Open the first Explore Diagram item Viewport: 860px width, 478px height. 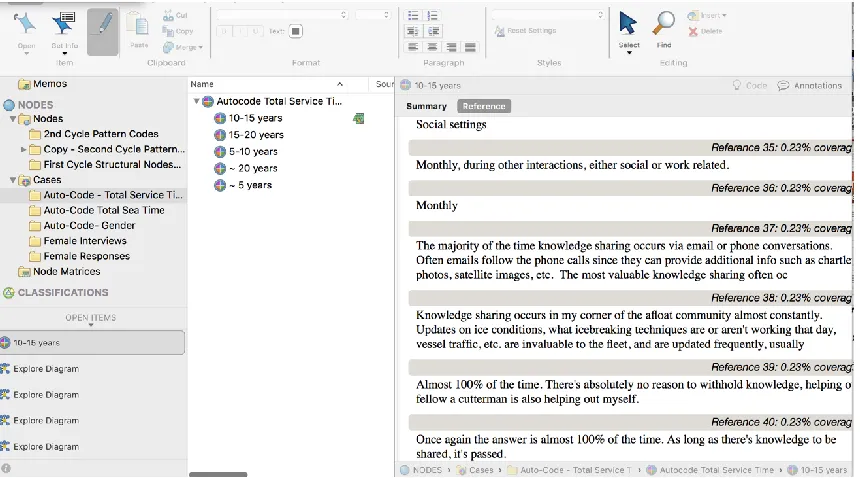point(39,369)
